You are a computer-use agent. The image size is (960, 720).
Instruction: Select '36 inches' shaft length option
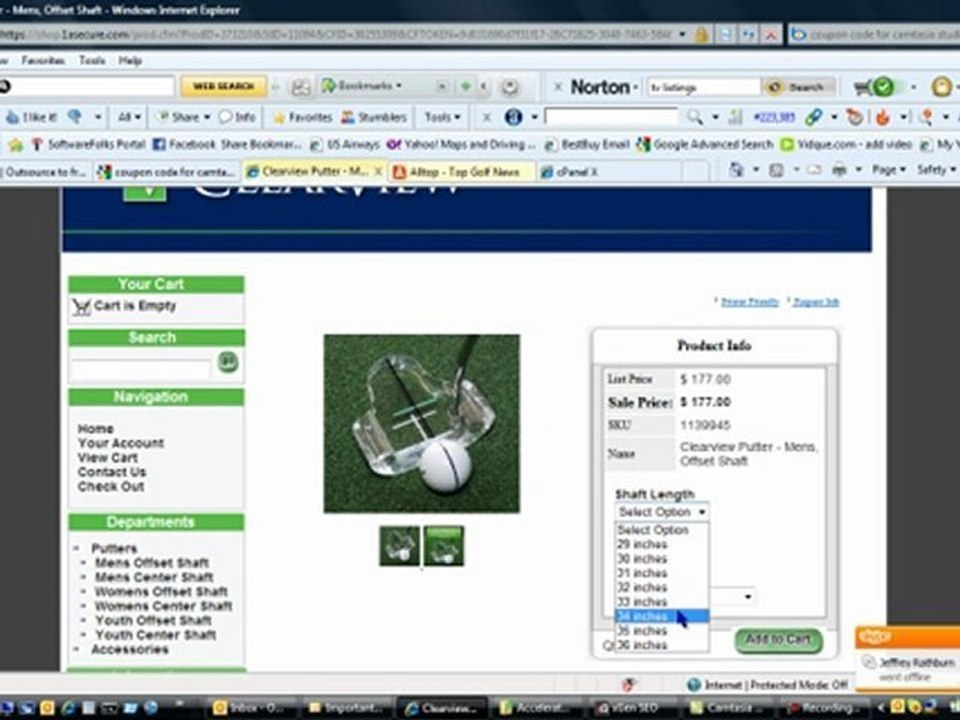[x=662, y=645]
